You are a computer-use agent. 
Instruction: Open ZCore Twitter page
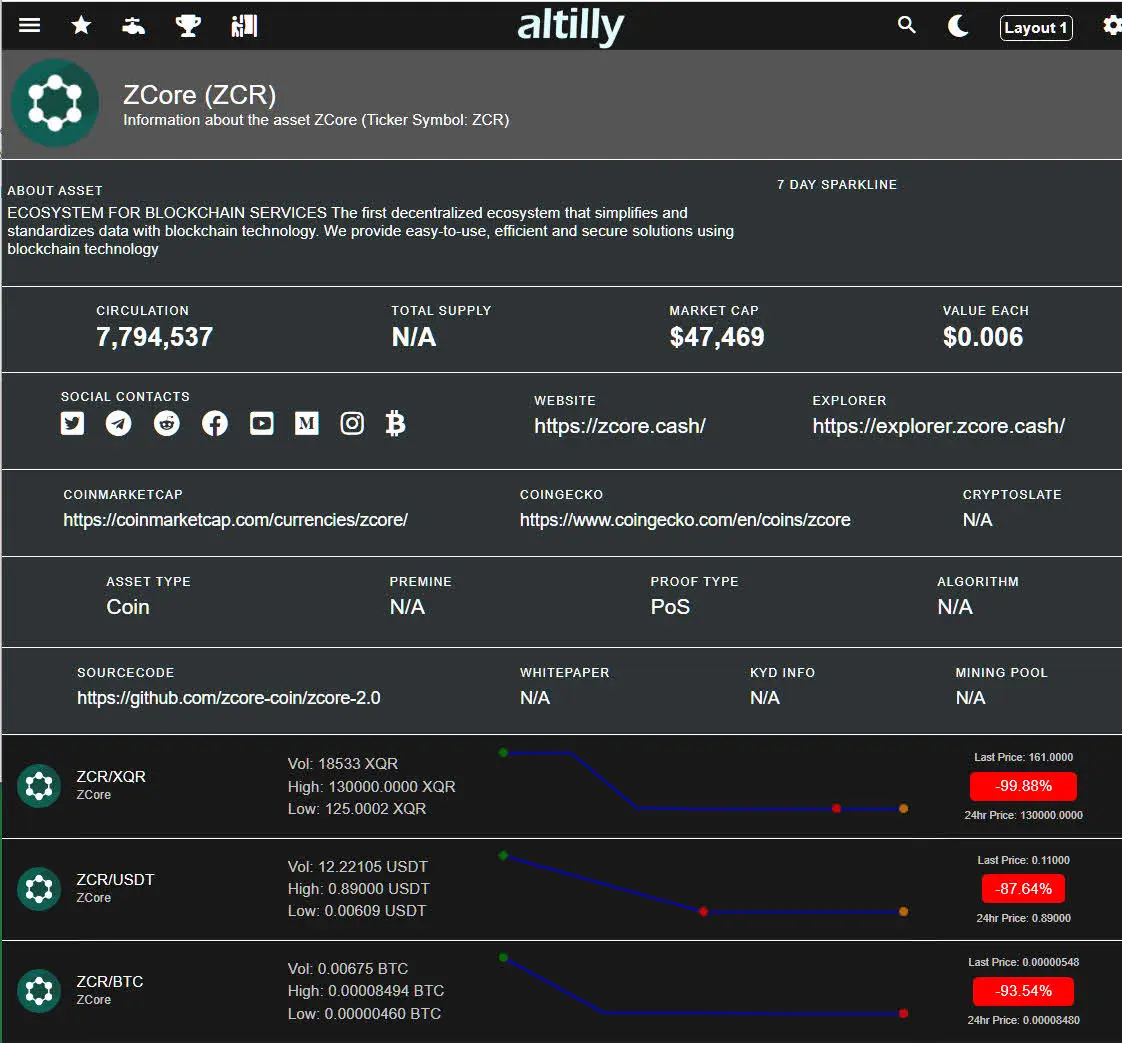pyautogui.click(x=72, y=423)
